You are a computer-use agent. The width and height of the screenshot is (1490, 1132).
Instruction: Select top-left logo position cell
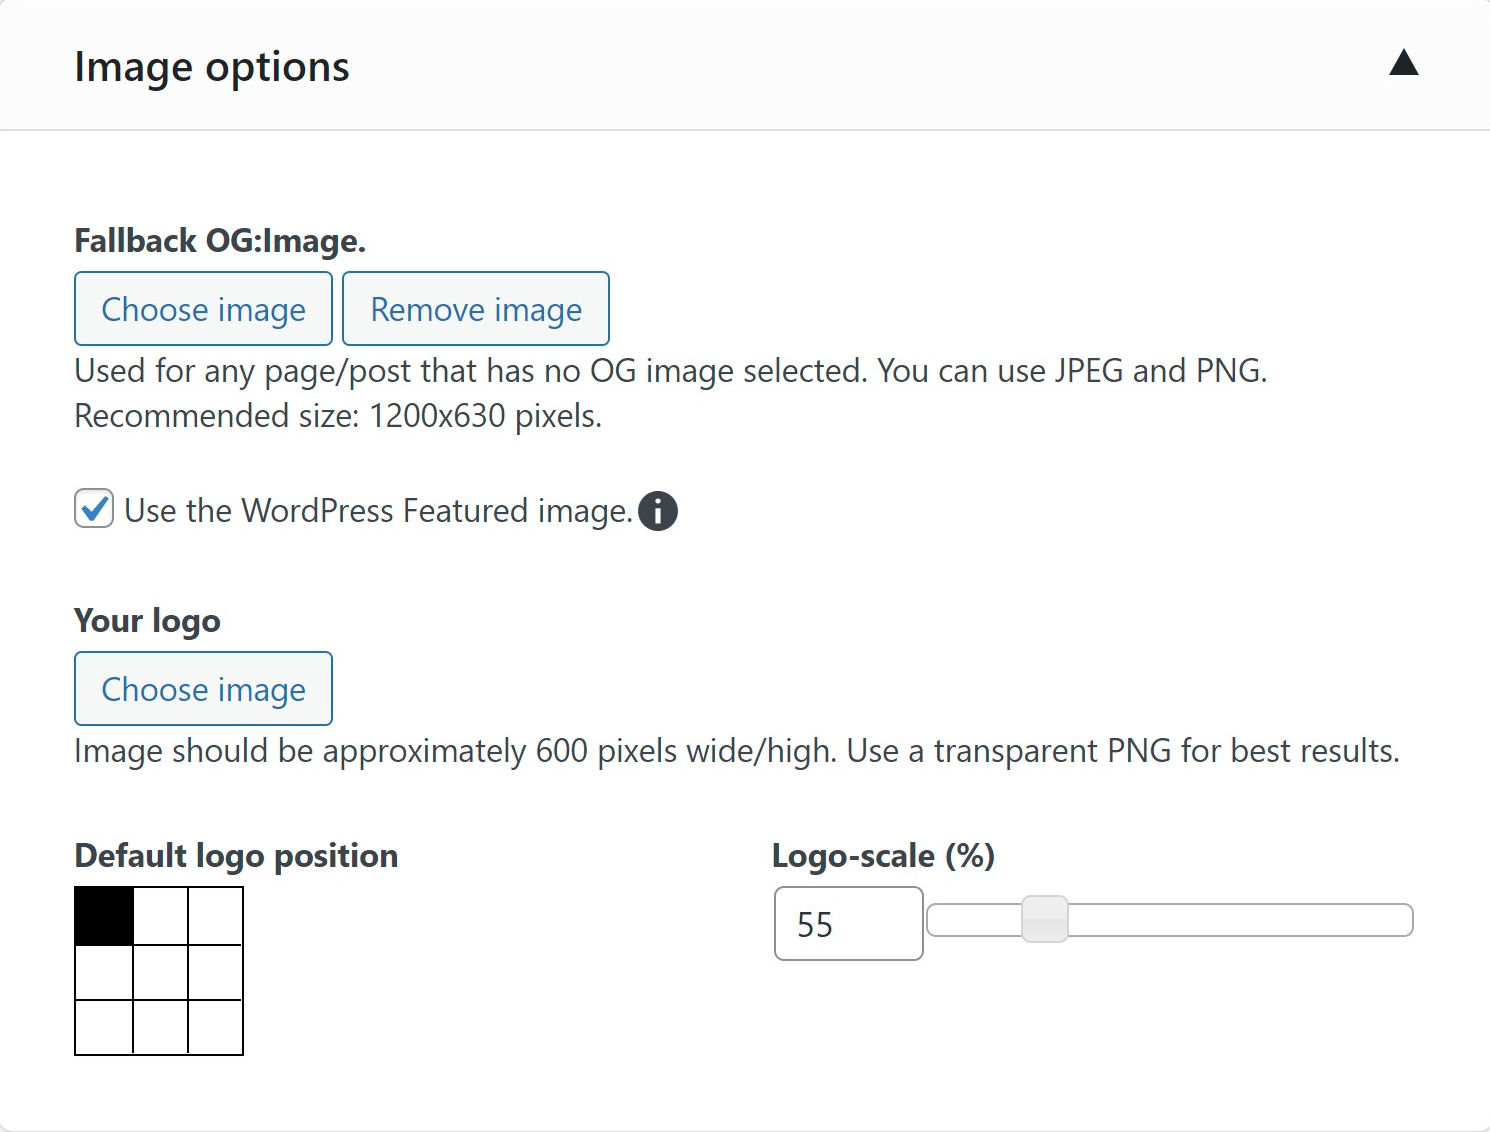click(104, 916)
